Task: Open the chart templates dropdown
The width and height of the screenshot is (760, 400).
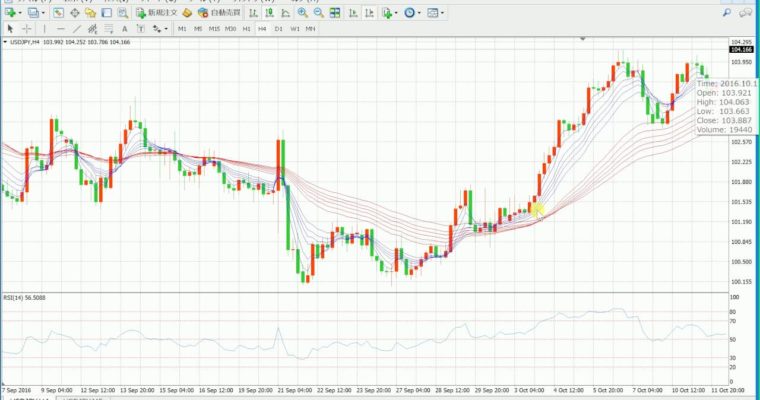Action: coord(436,14)
